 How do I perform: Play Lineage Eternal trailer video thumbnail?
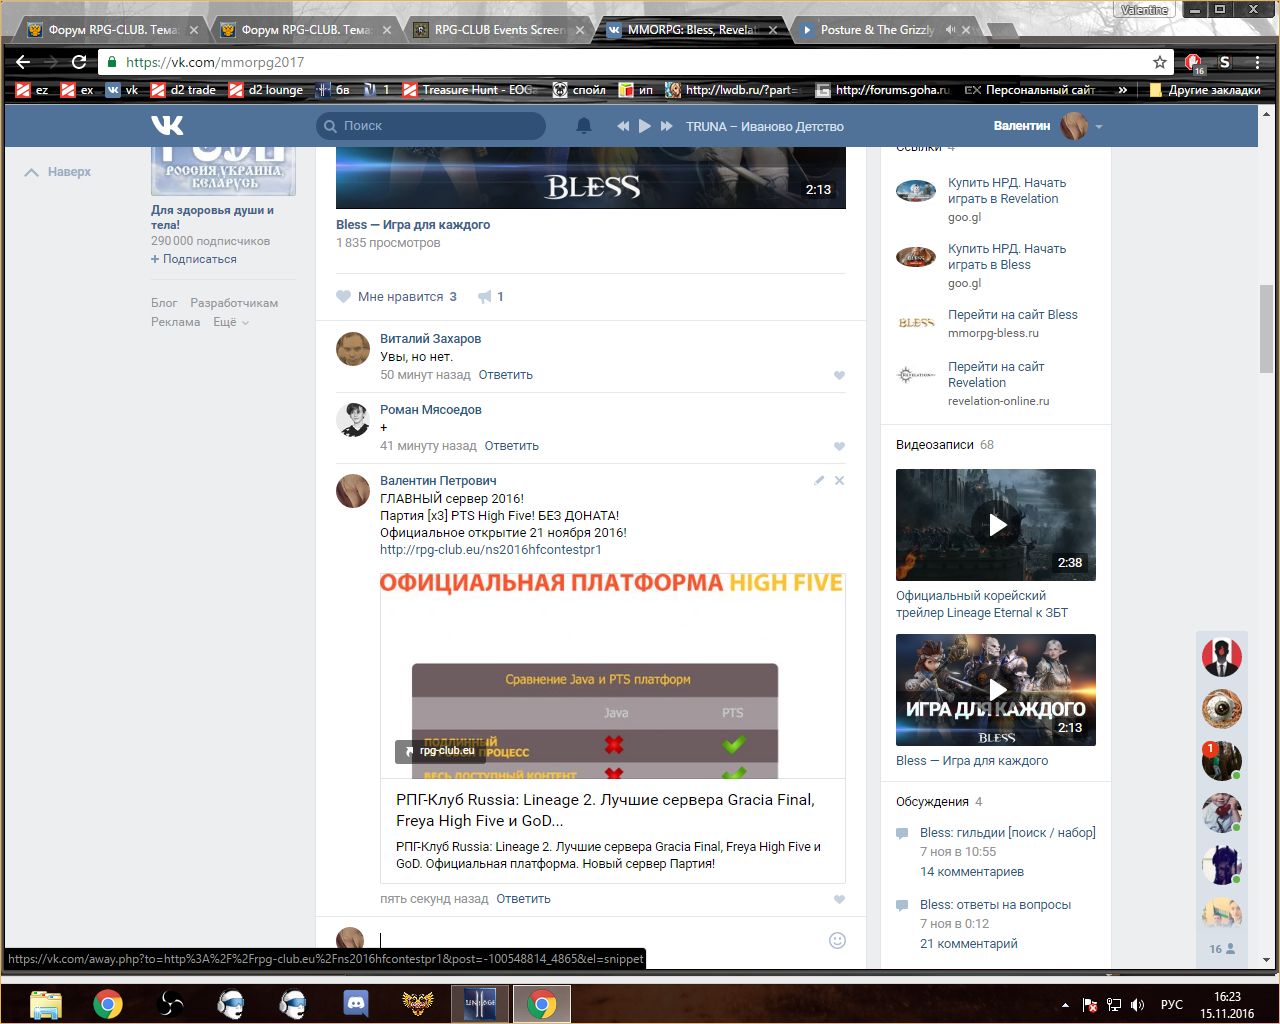pyautogui.click(x=996, y=525)
